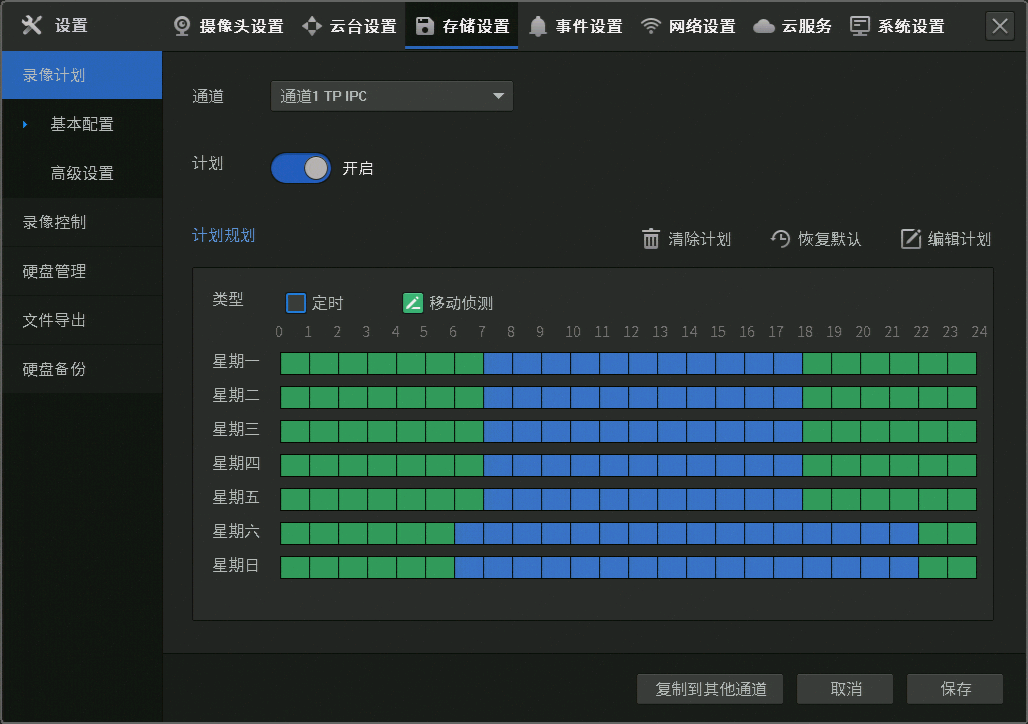
Task: Switch to 硬盘管理 in sidebar
Action: click(55, 271)
